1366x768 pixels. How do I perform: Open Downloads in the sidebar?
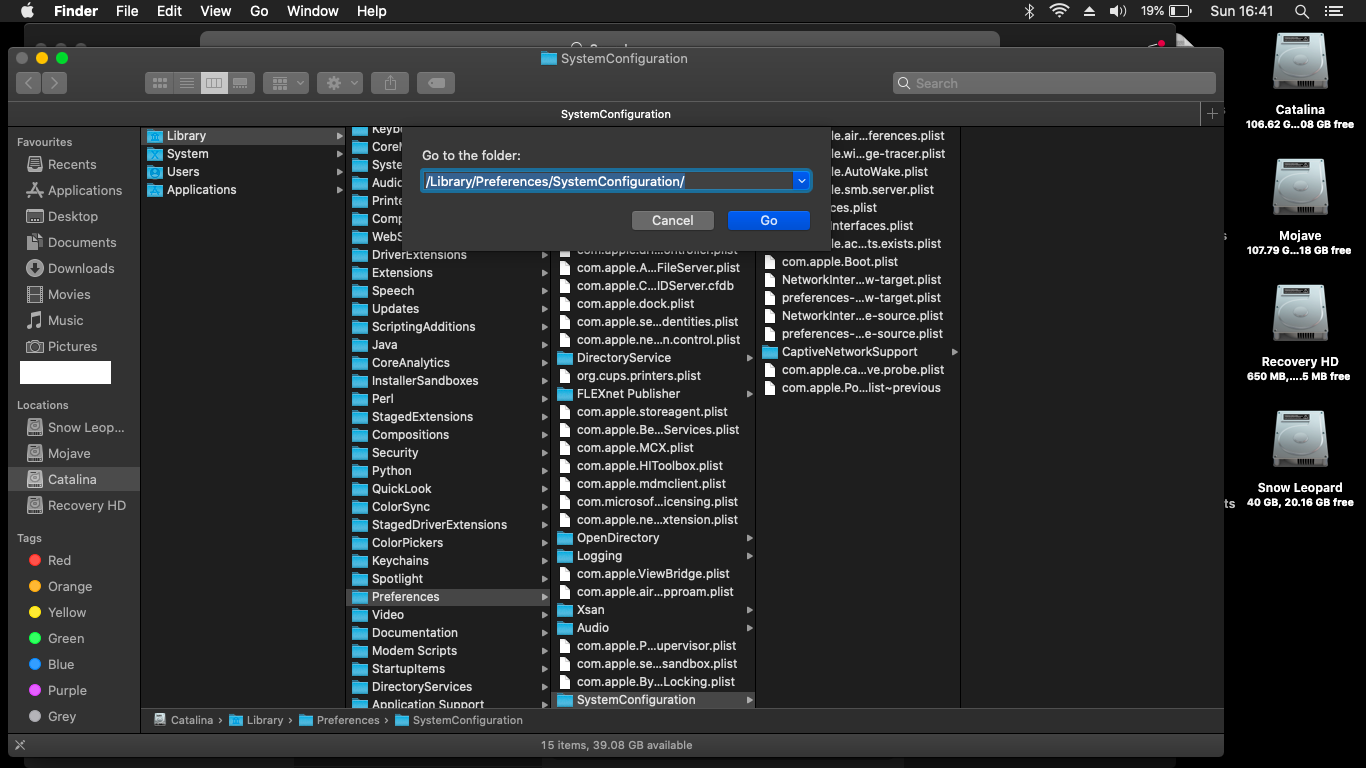point(81,269)
